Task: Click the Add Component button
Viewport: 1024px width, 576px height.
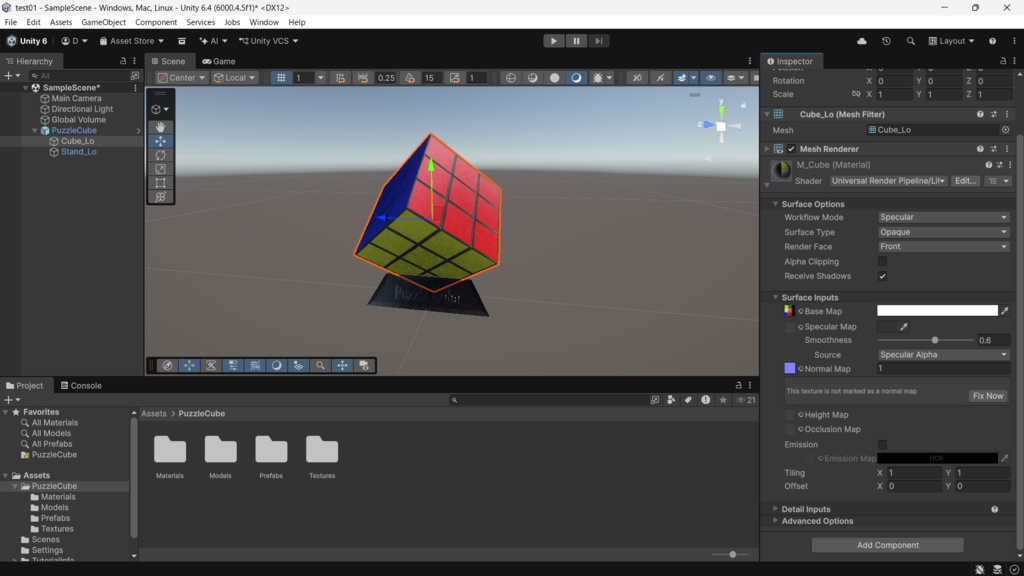Action: [x=888, y=545]
